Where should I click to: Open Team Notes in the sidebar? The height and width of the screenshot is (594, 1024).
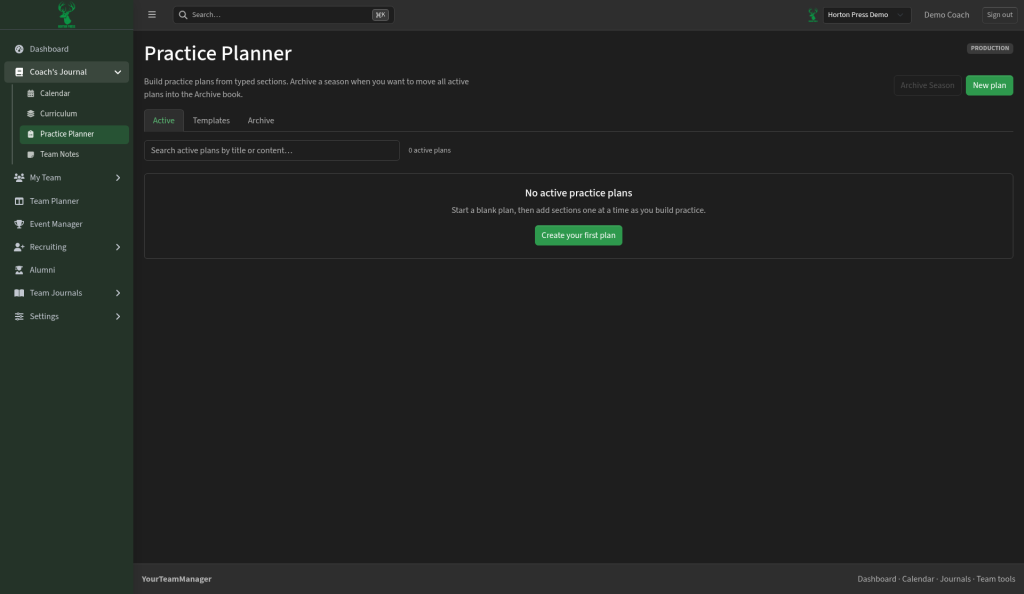74,154
